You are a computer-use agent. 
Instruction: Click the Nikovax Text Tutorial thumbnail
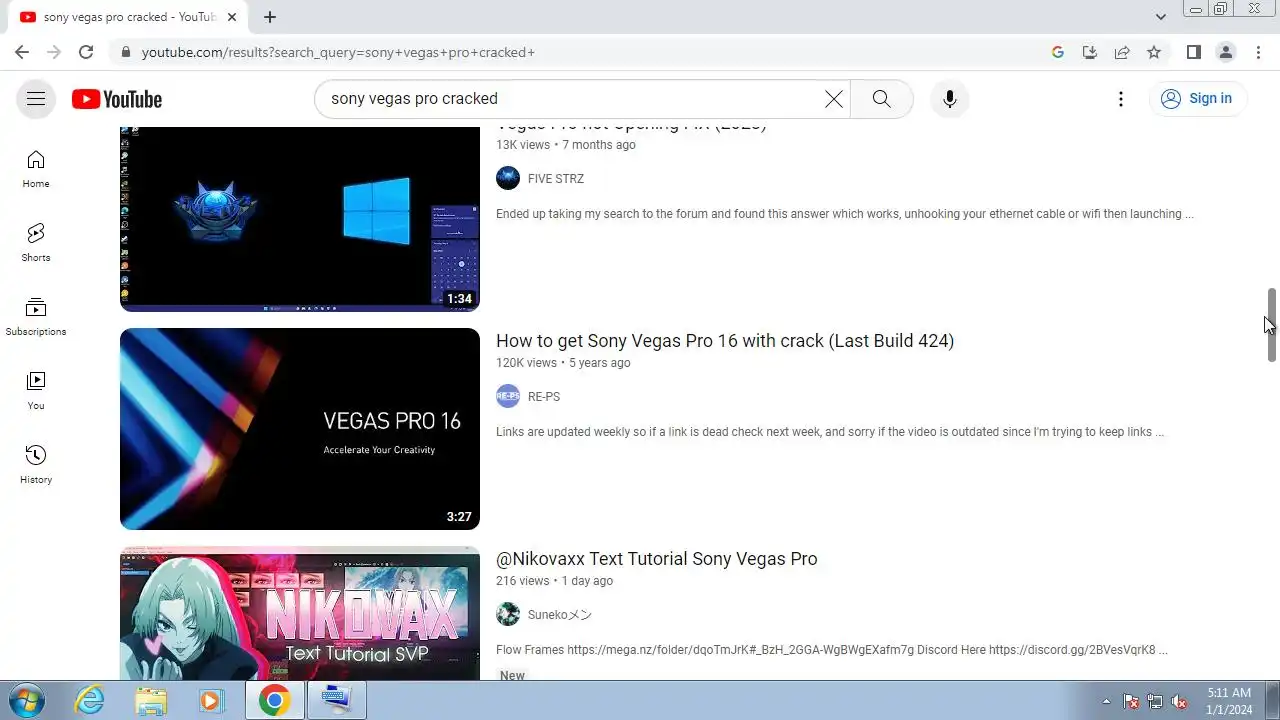(x=300, y=613)
